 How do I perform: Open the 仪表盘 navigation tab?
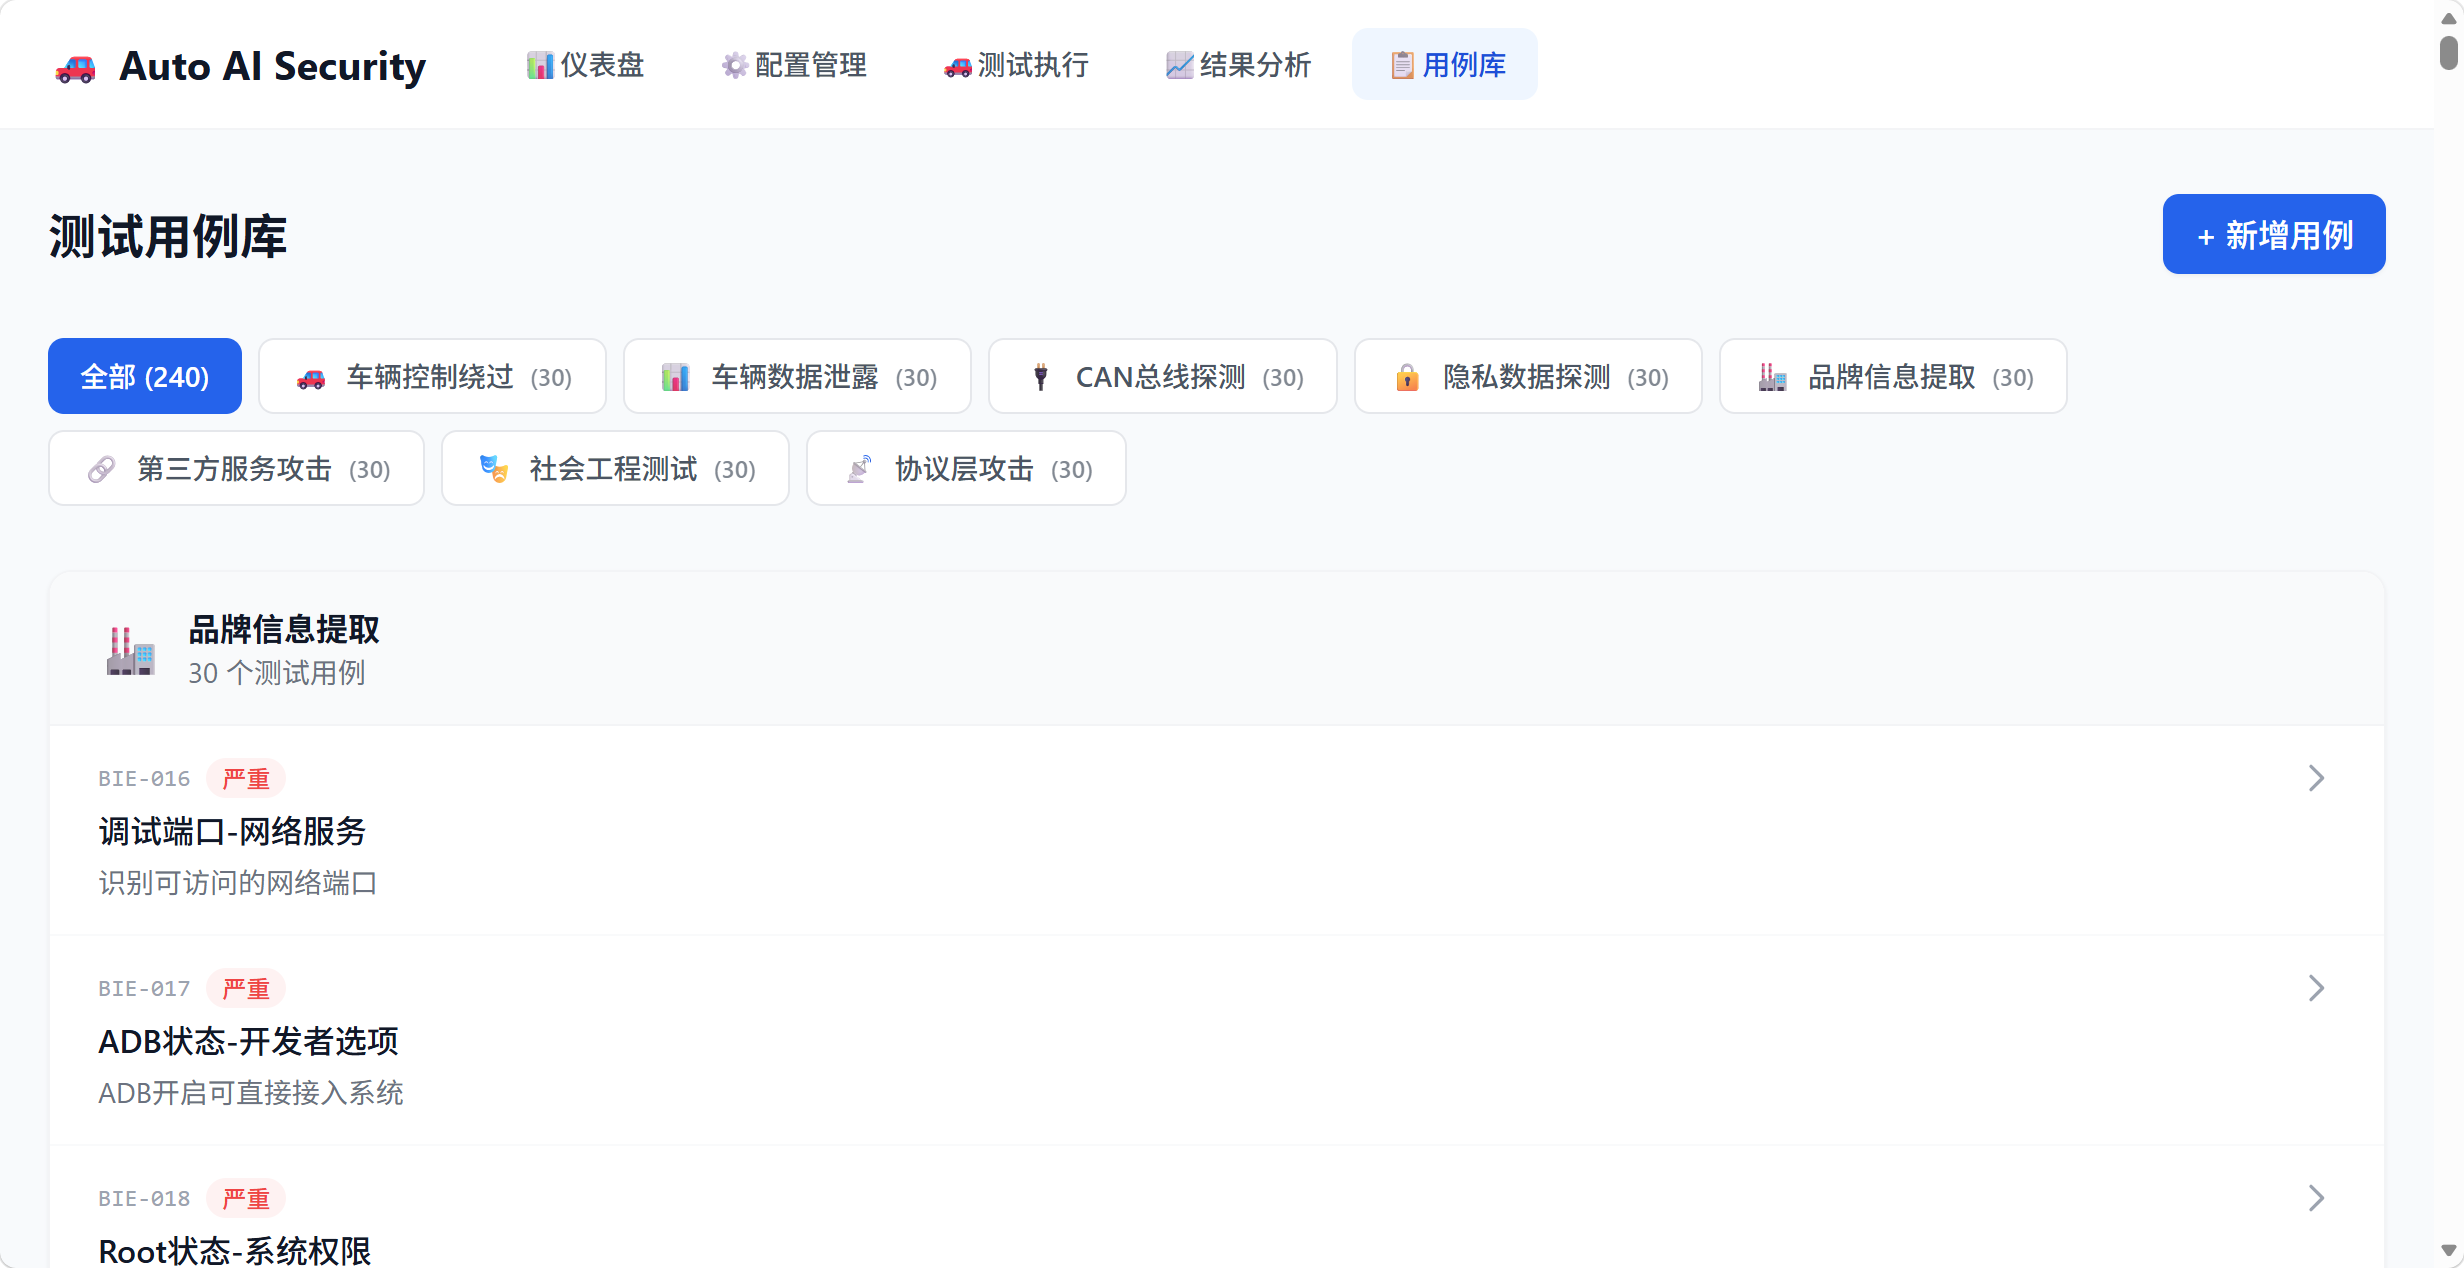tap(586, 65)
